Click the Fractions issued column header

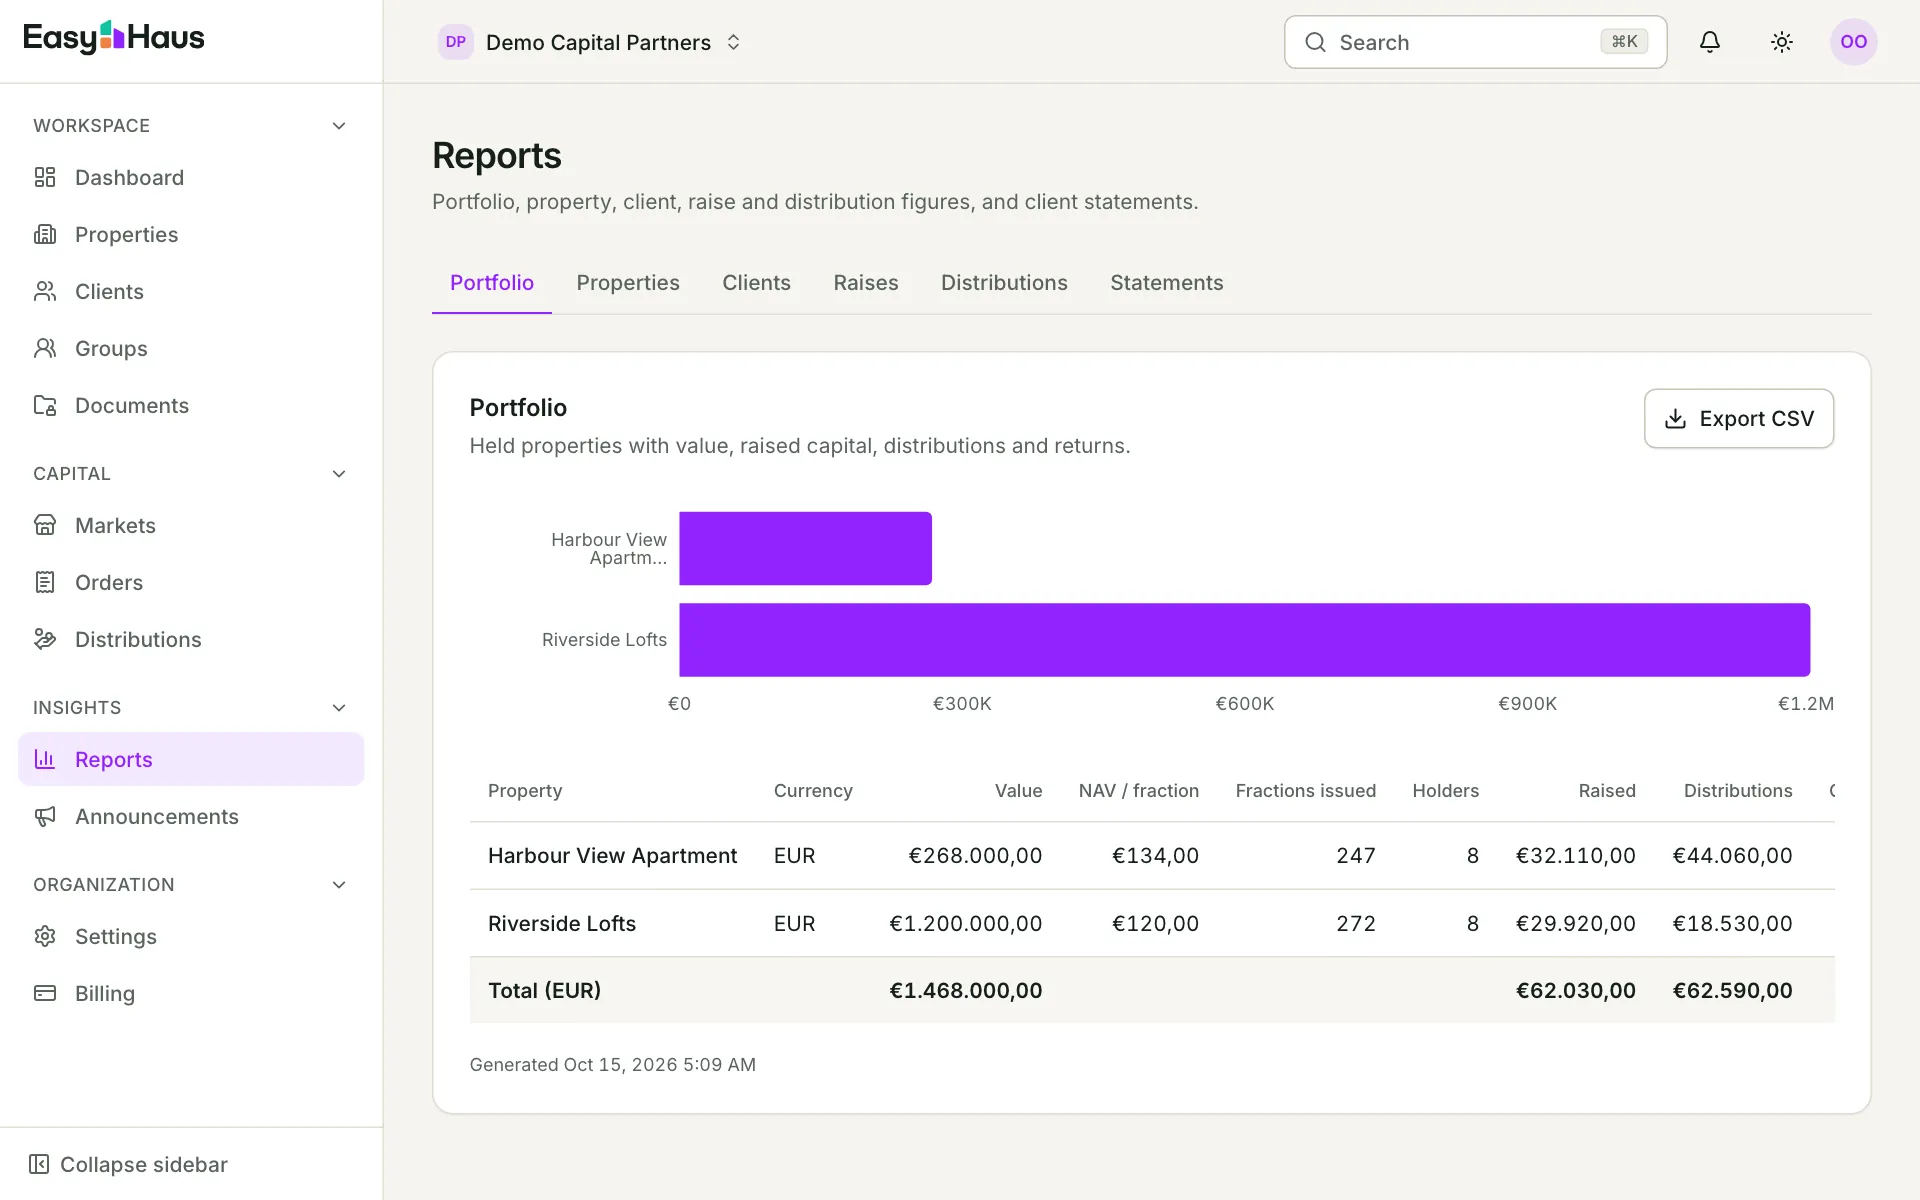click(x=1306, y=791)
